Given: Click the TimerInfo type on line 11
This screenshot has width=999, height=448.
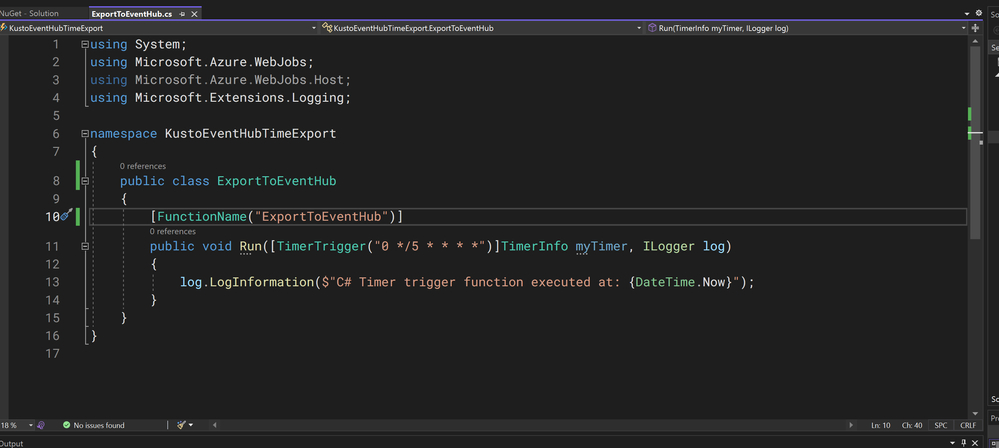Looking at the screenshot, I should [x=535, y=246].
